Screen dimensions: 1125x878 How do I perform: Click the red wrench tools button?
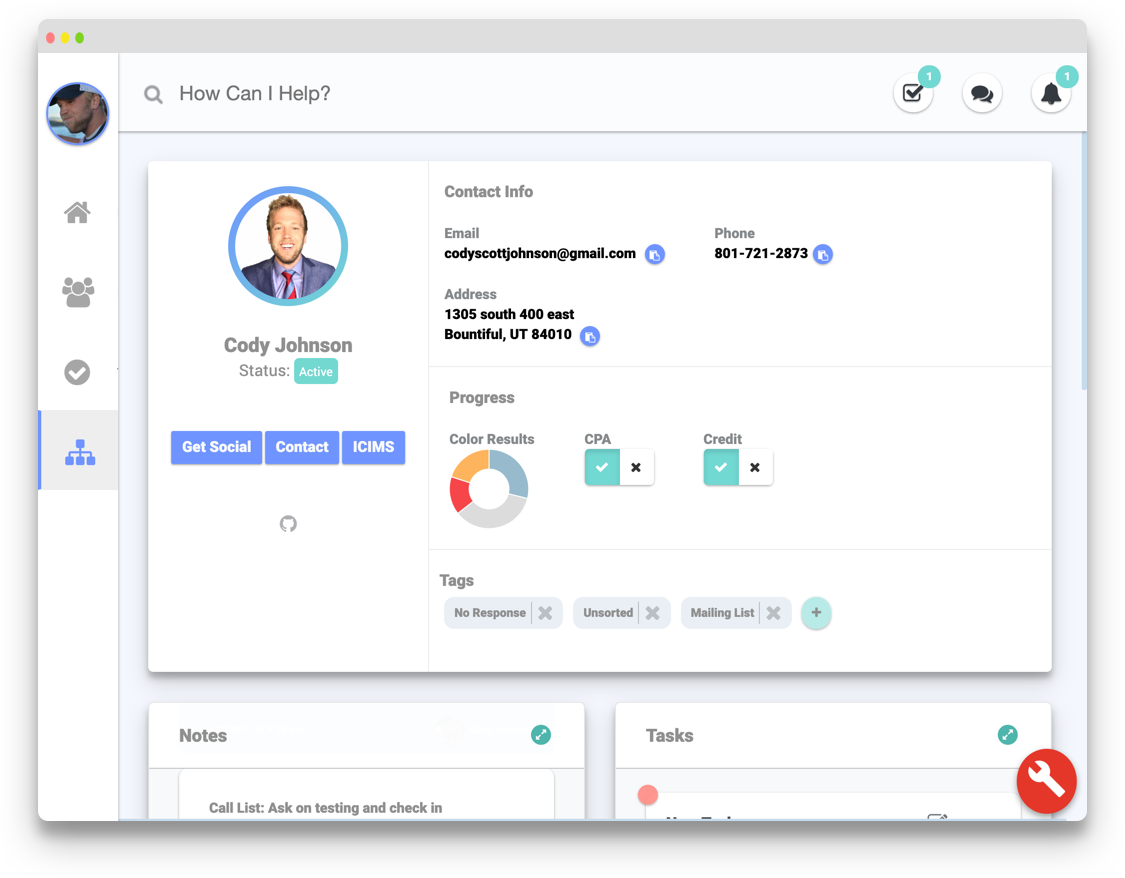click(1046, 781)
